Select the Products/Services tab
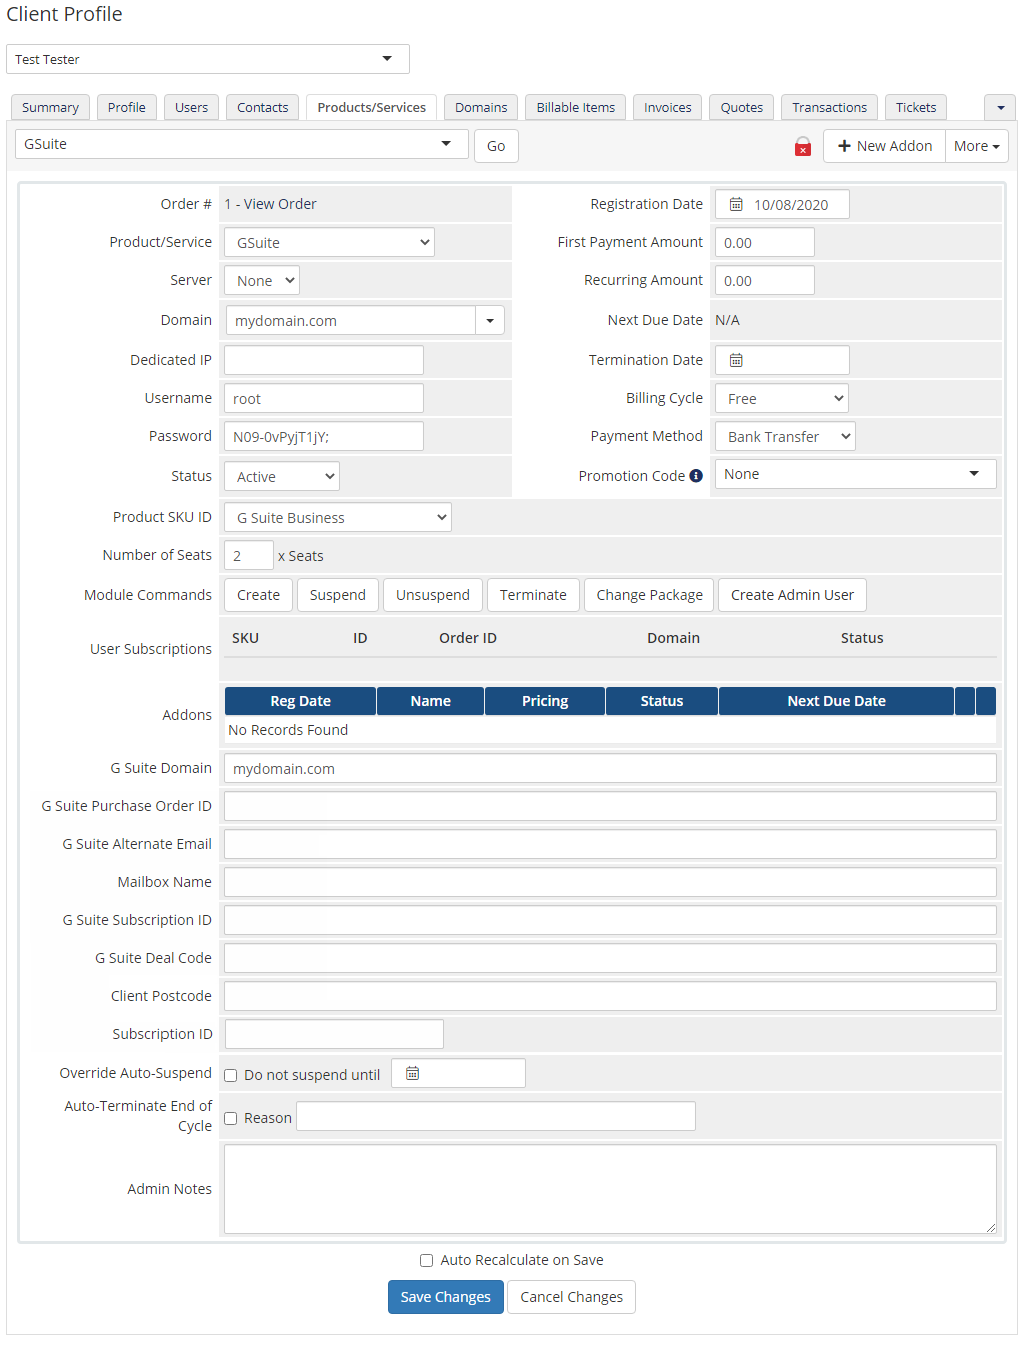Viewport: 1024px width, 1346px height. pyautogui.click(x=372, y=107)
